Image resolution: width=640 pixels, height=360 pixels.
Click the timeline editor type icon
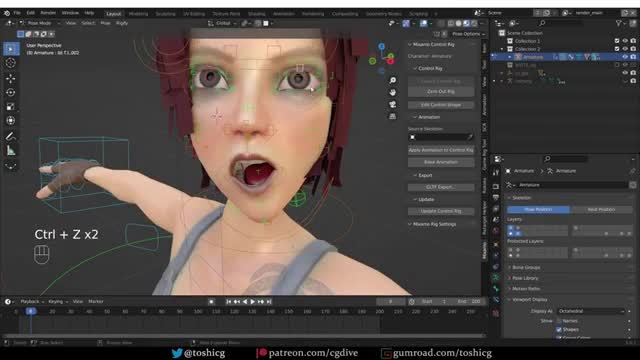click(8, 302)
